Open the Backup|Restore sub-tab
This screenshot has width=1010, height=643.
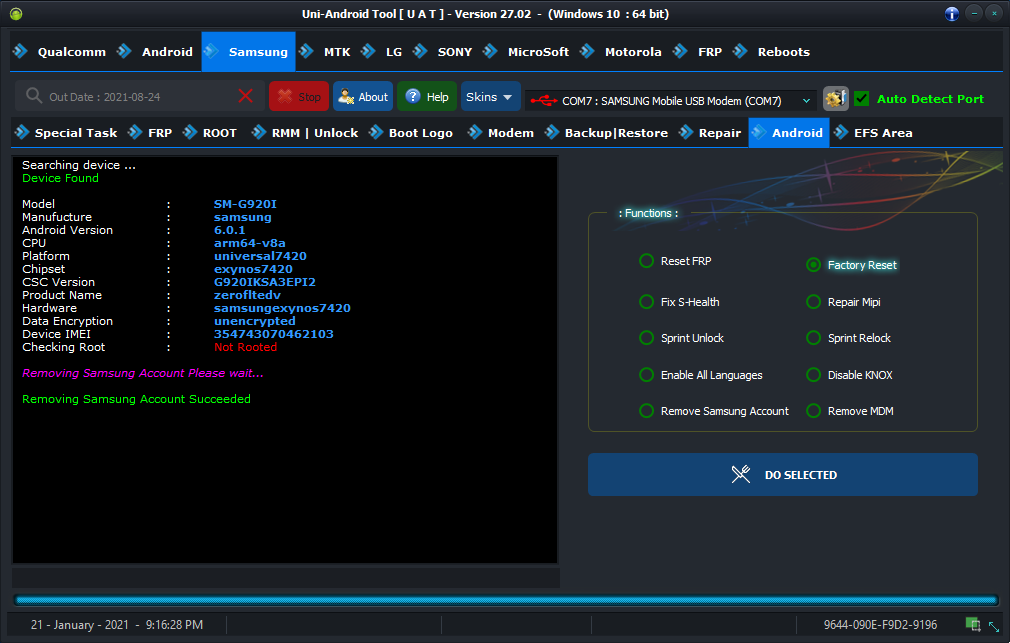click(607, 133)
